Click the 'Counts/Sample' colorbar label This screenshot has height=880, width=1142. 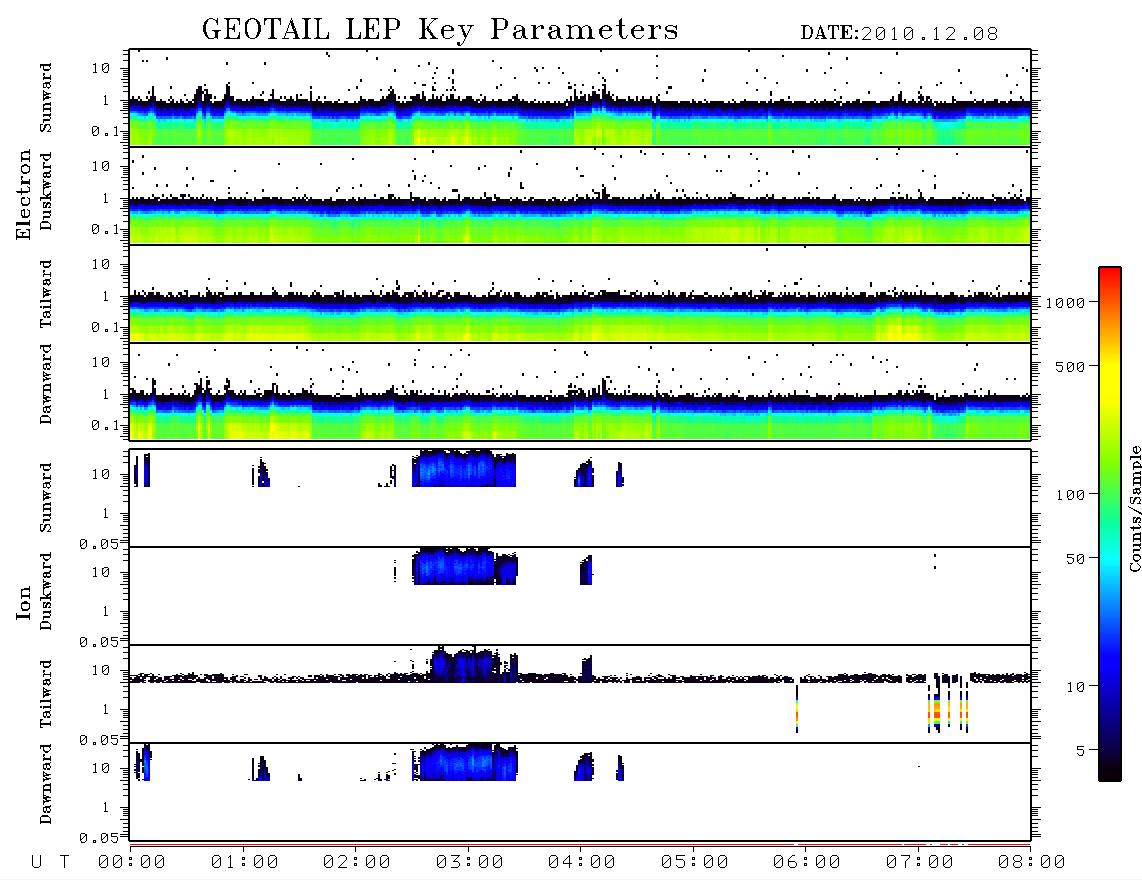1134,508
